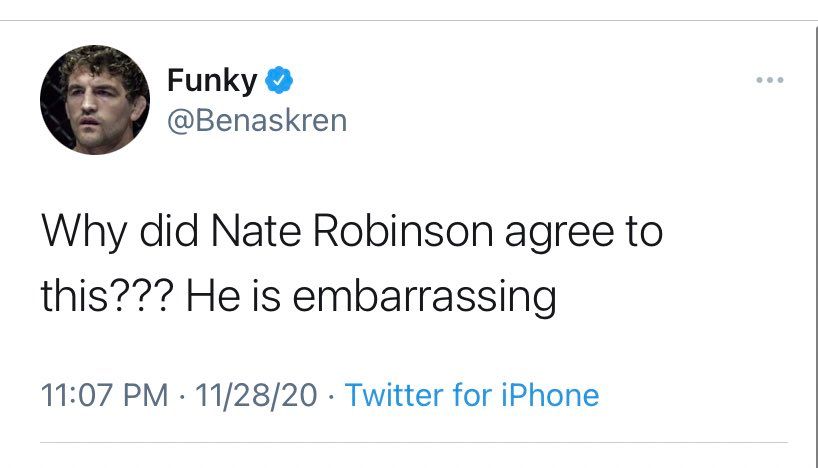Image resolution: width=818 pixels, height=468 pixels.
Task: Click the 11:07 PM timestamp
Action: 104,394
